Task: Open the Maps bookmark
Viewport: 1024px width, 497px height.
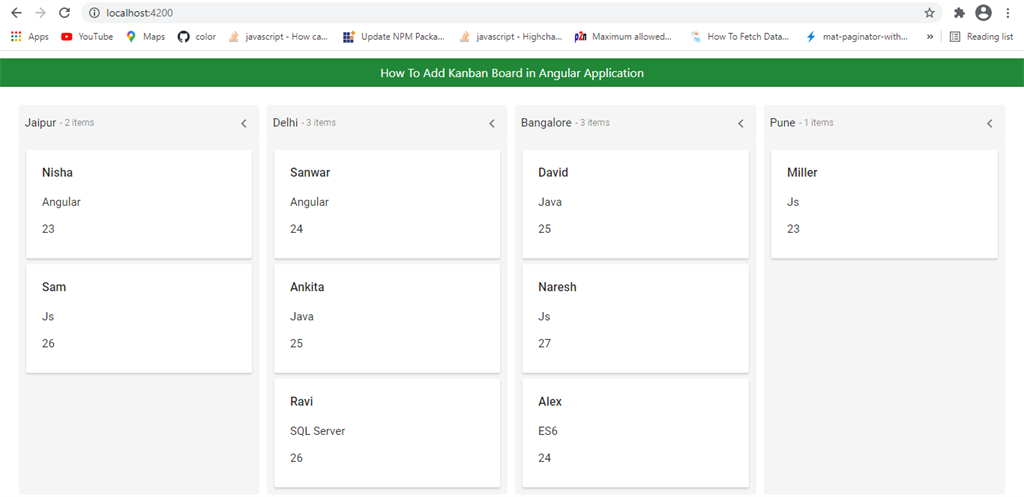Action: tap(146, 37)
